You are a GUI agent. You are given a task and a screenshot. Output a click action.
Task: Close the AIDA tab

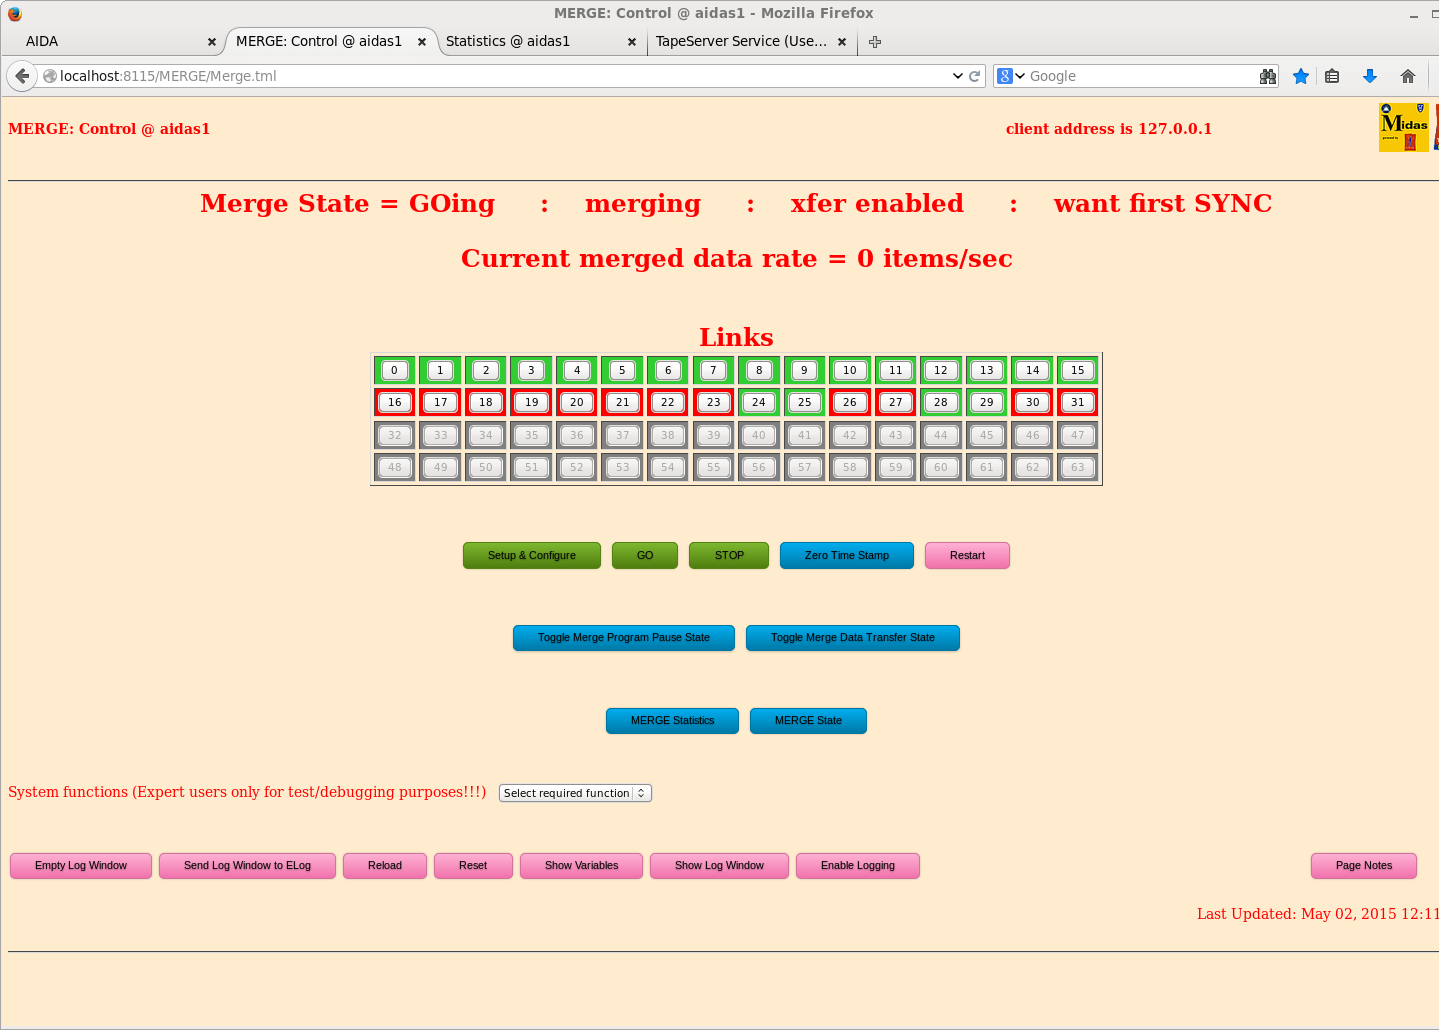click(211, 42)
